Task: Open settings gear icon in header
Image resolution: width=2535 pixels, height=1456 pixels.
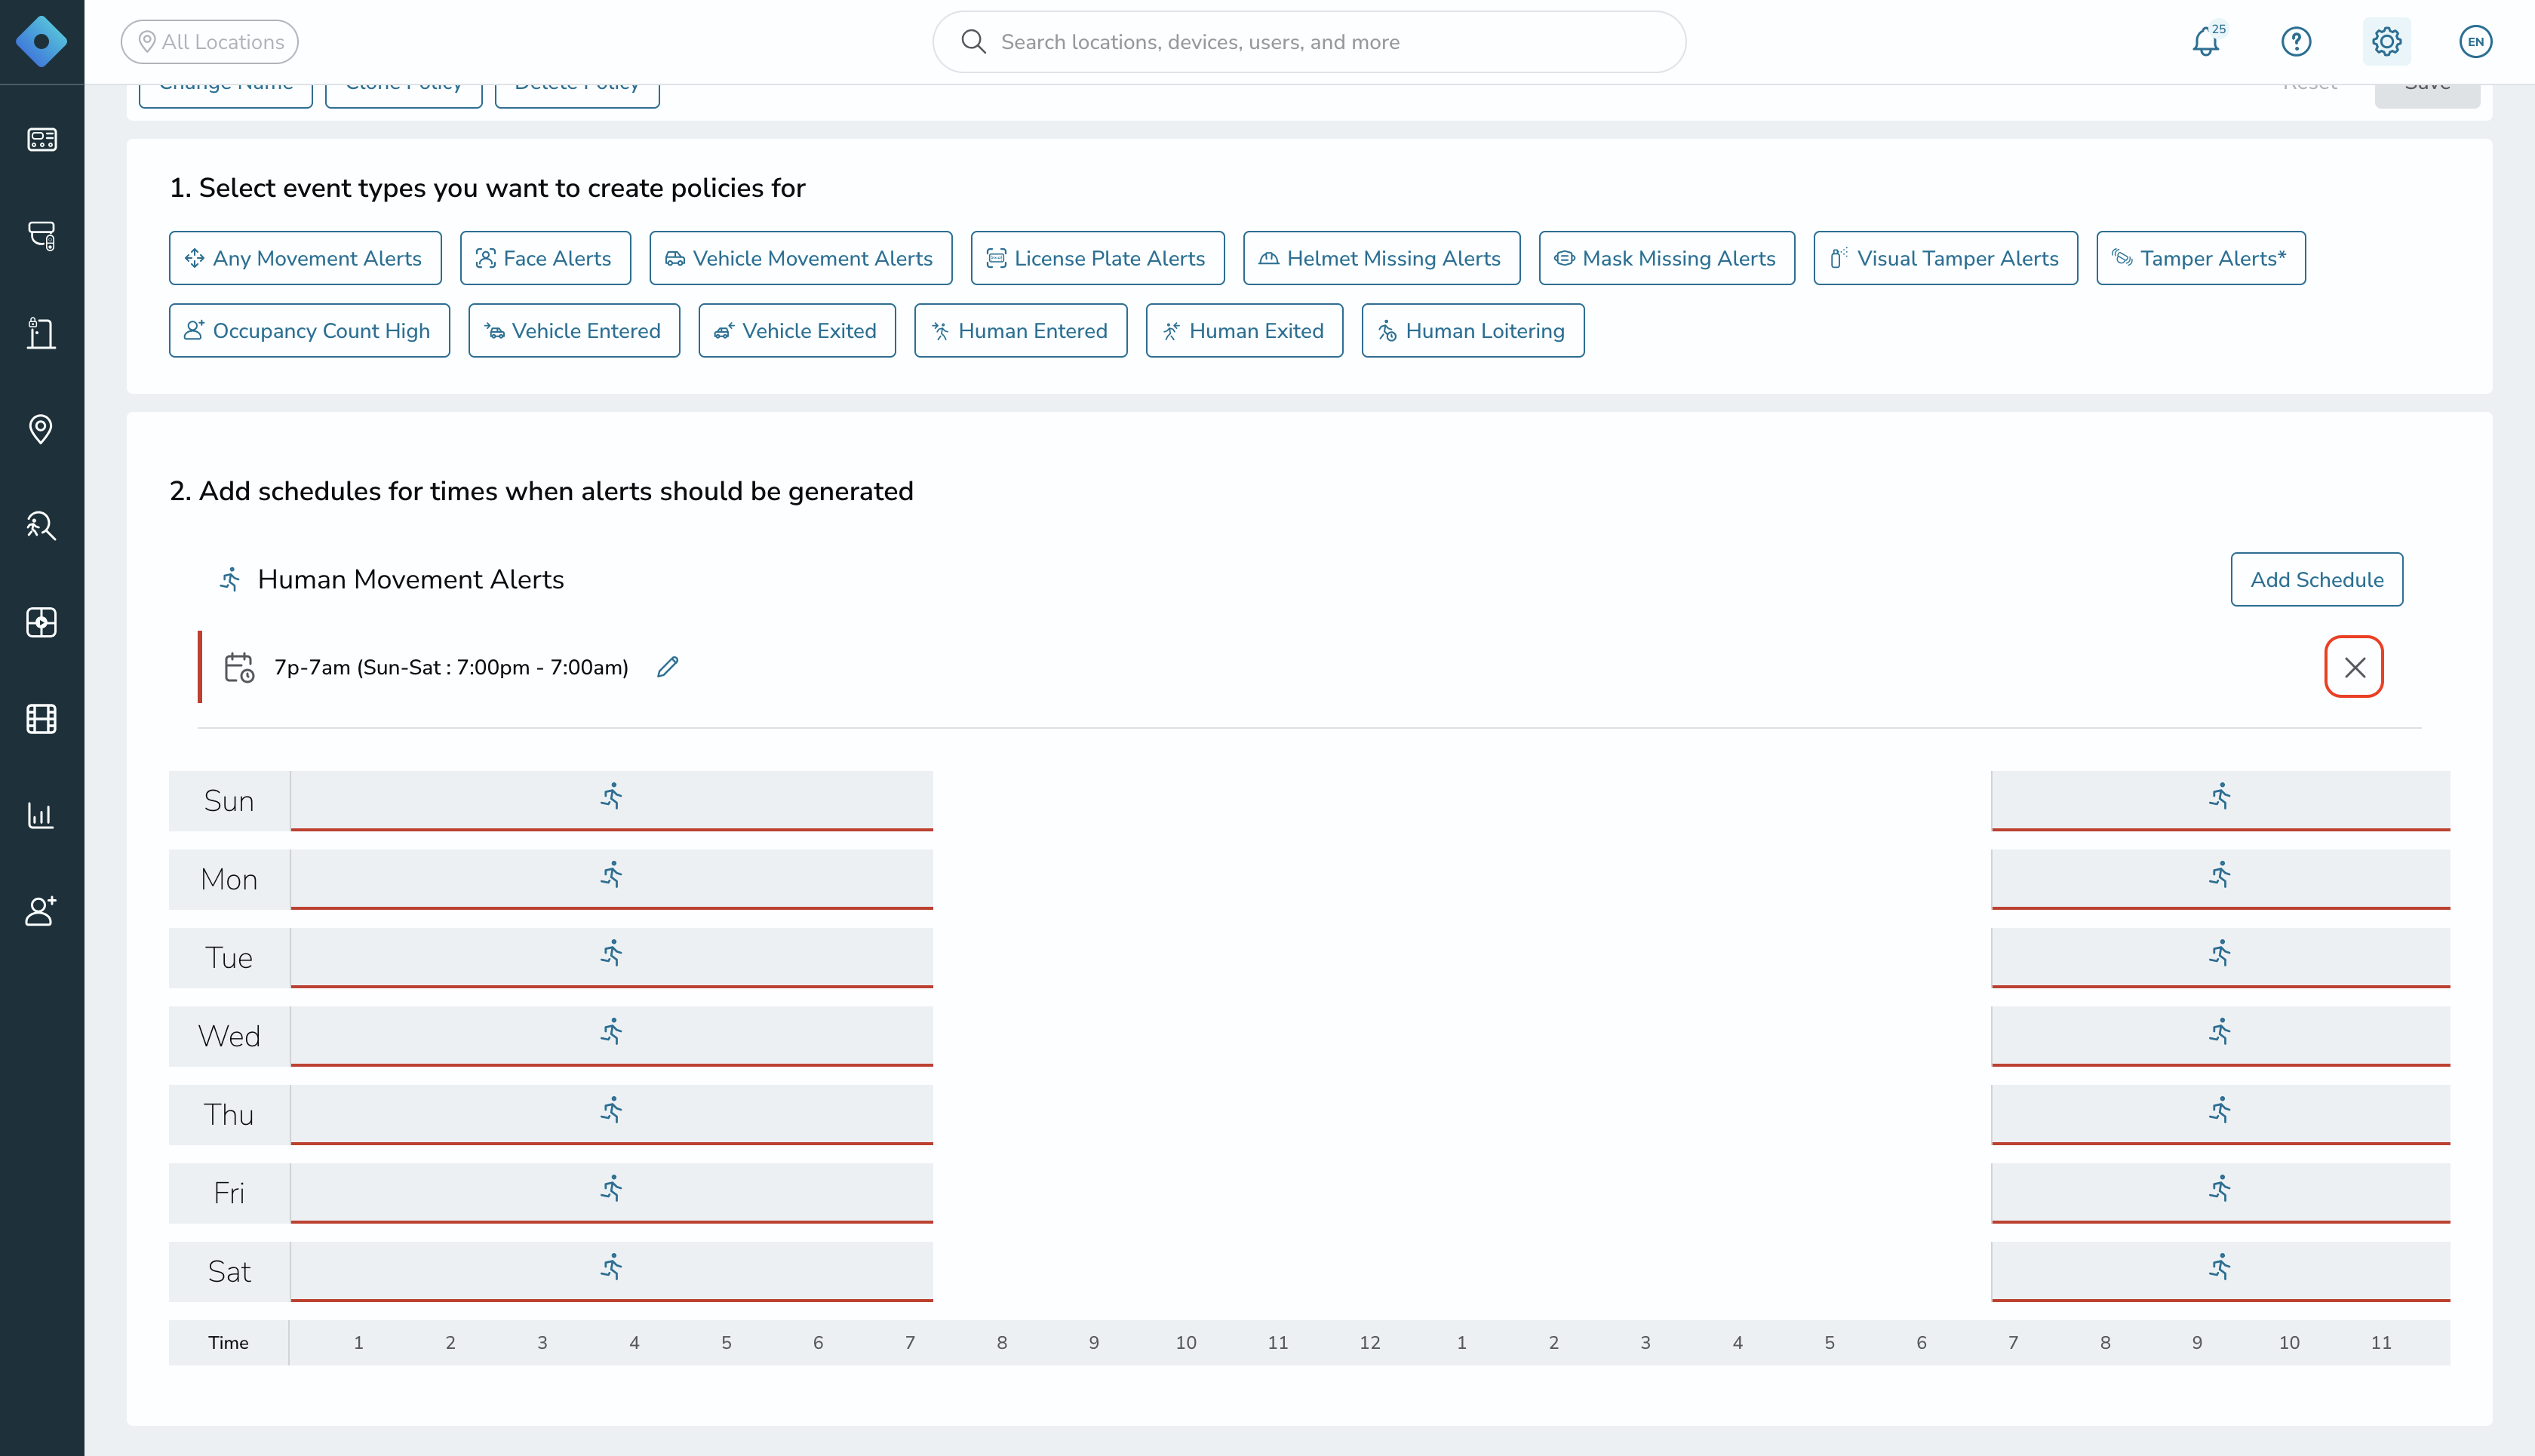Action: coord(2386,42)
